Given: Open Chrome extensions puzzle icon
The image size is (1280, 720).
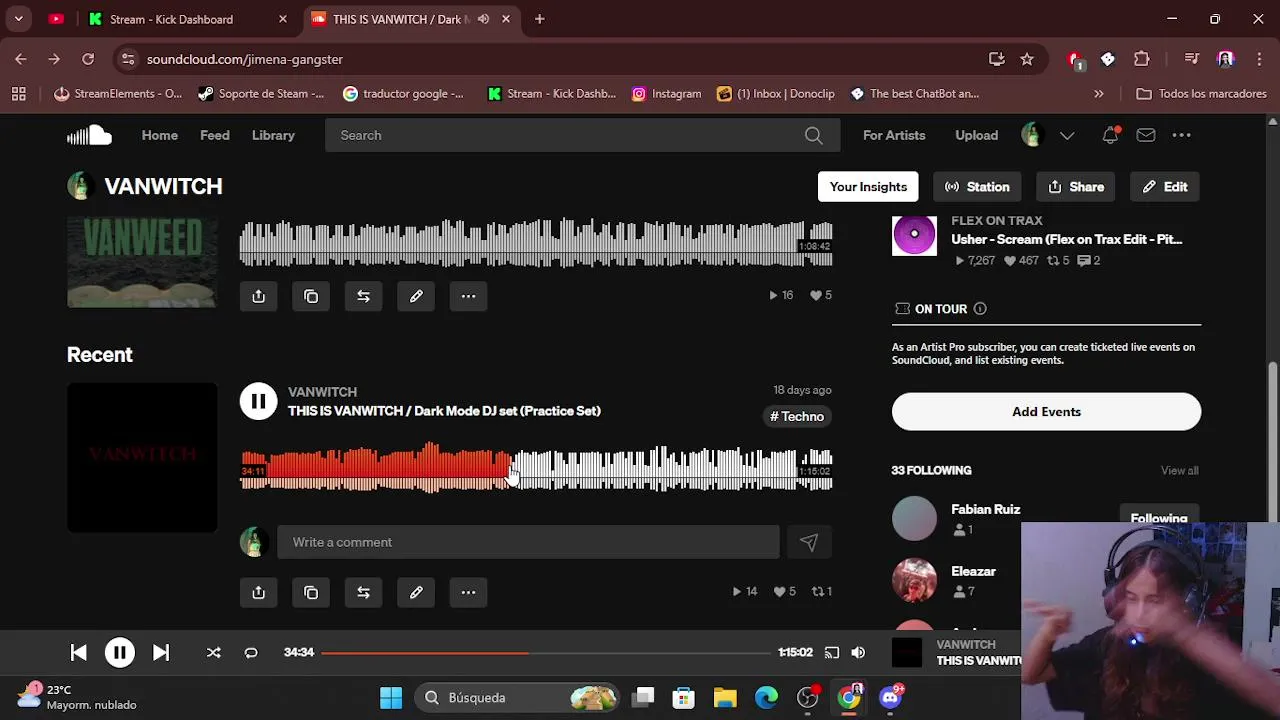Looking at the screenshot, I should pos(1141,59).
